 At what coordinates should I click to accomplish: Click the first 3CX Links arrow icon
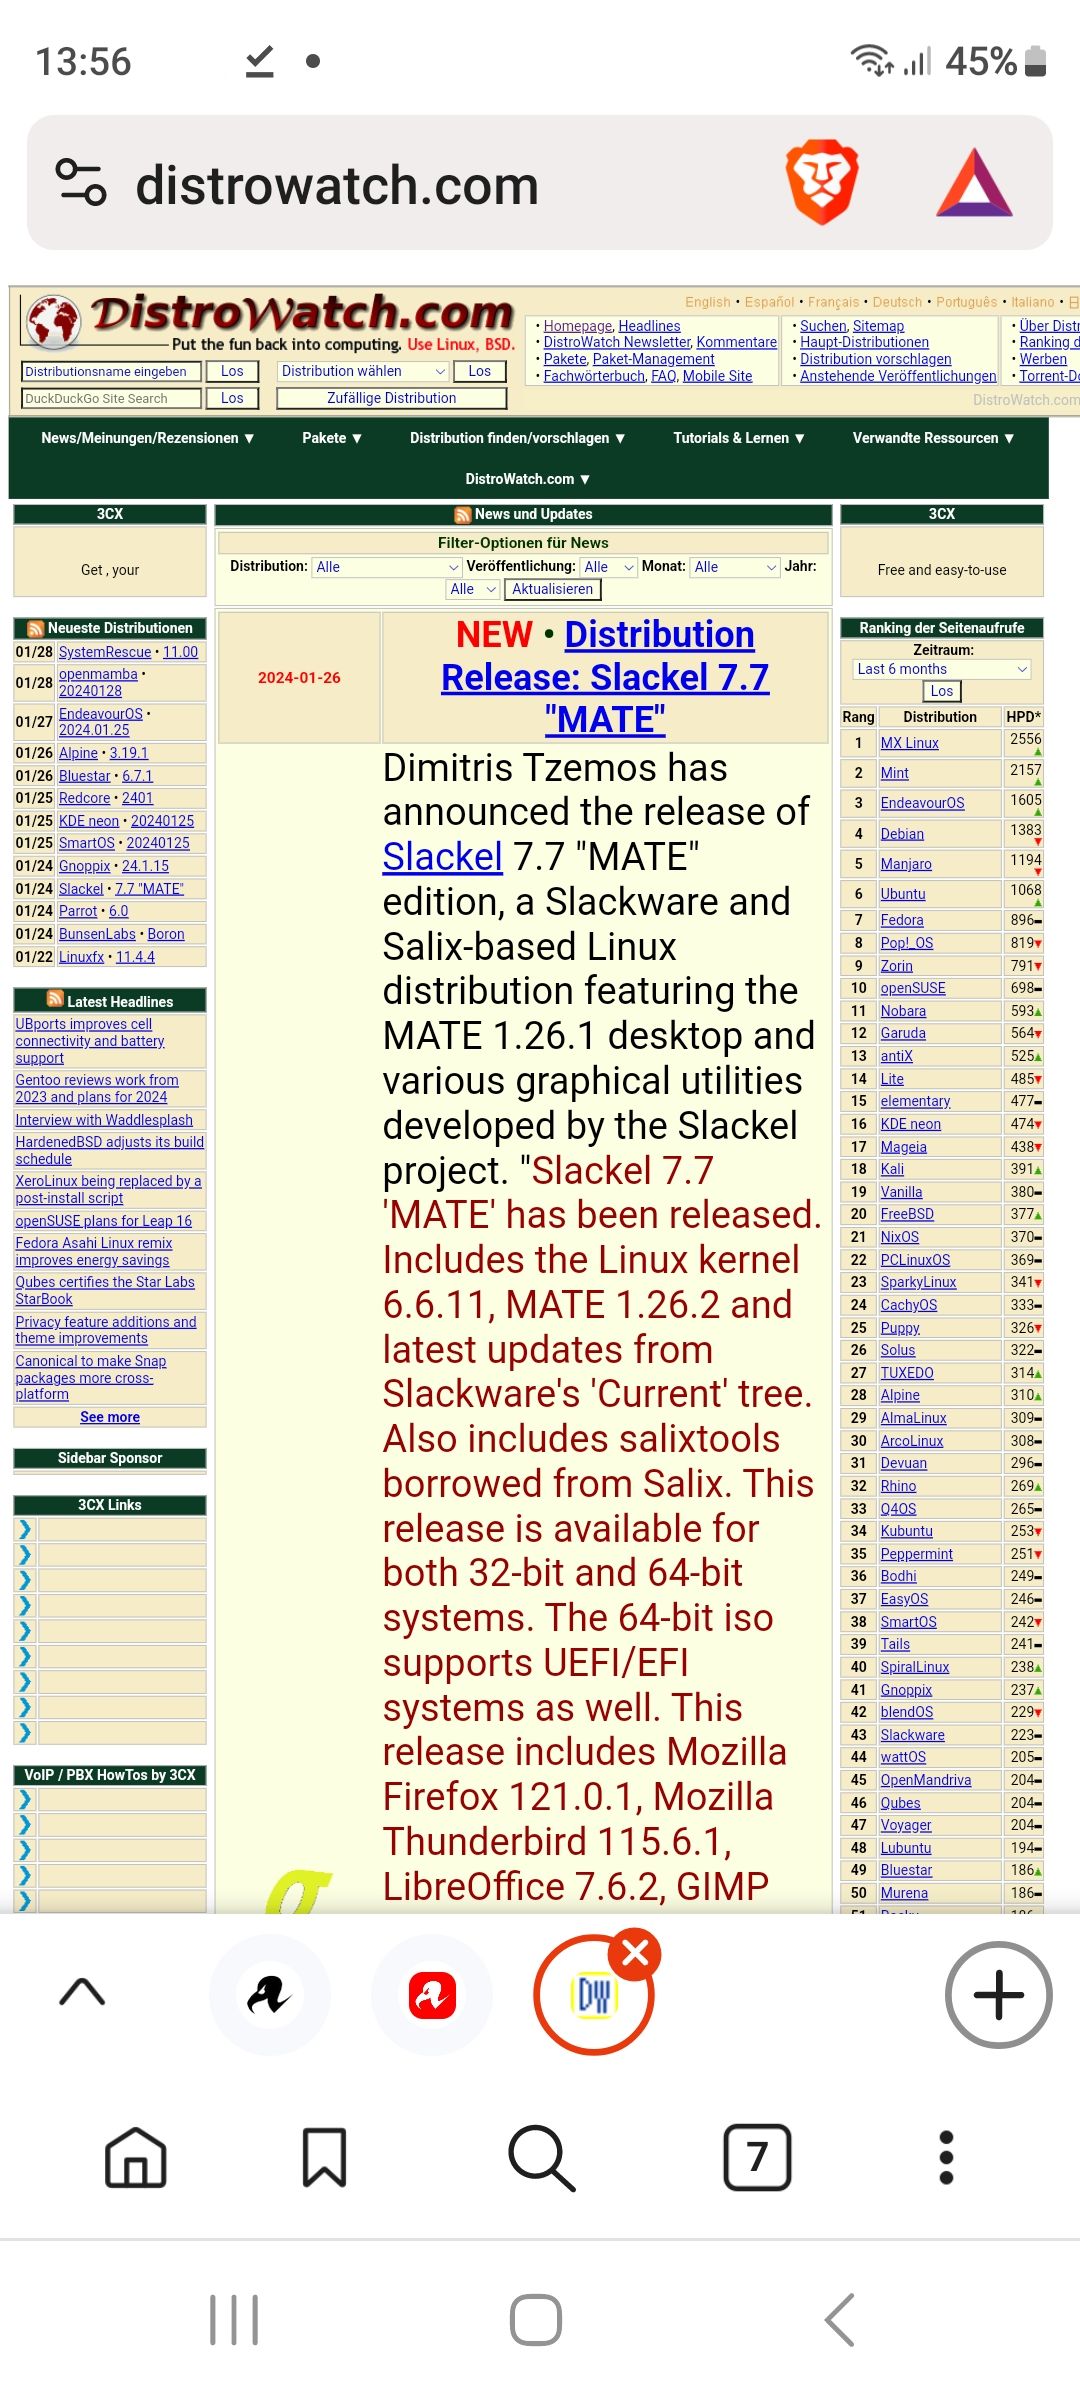pos(25,1529)
